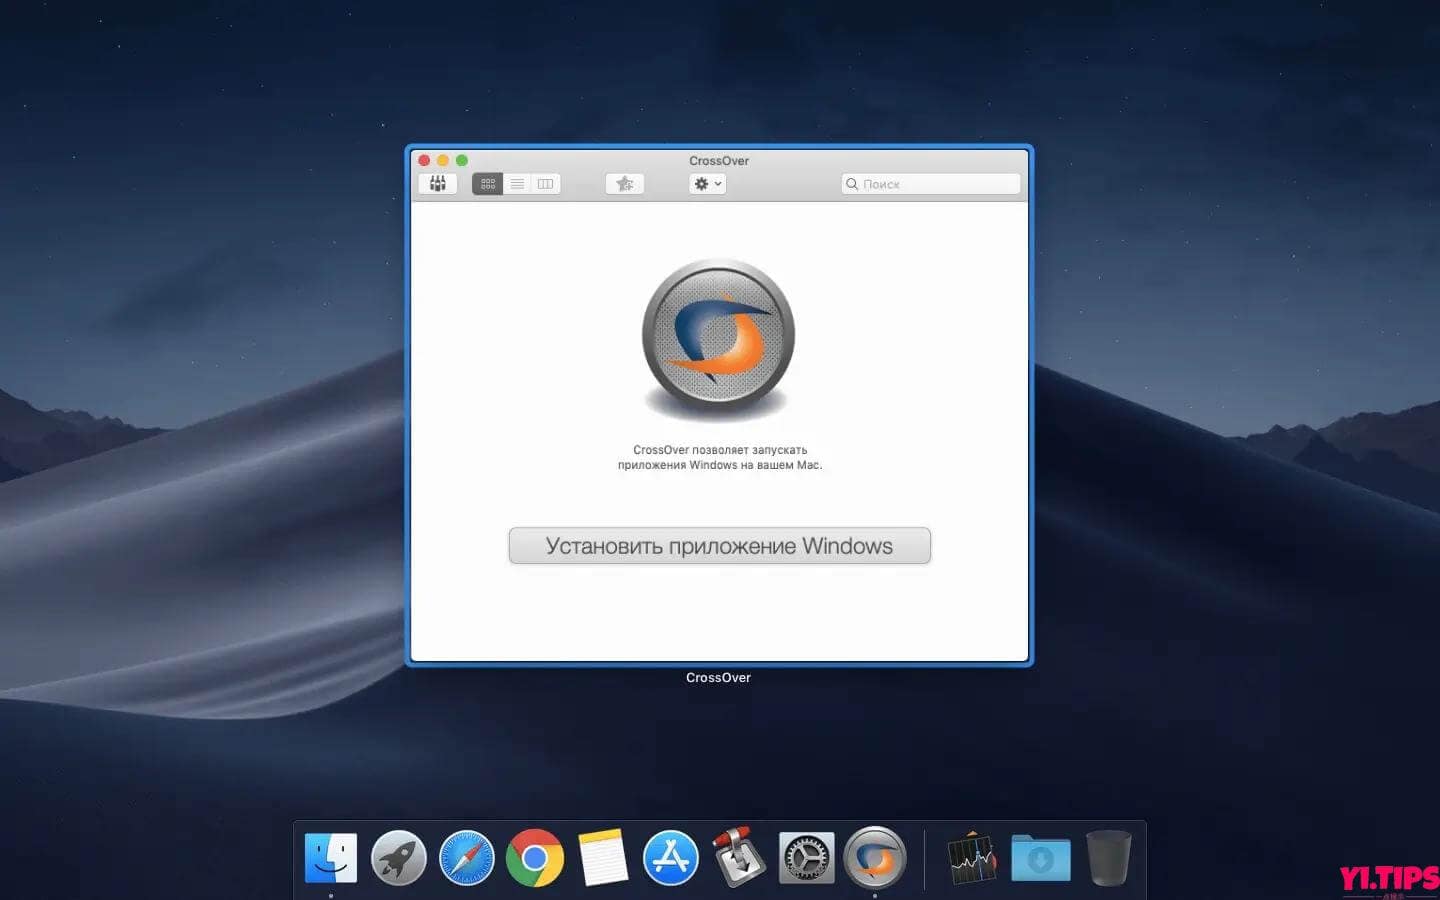This screenshot has height=900, width=1440.
Task: Switch to list view mode
Action: (x=517, y=183)
